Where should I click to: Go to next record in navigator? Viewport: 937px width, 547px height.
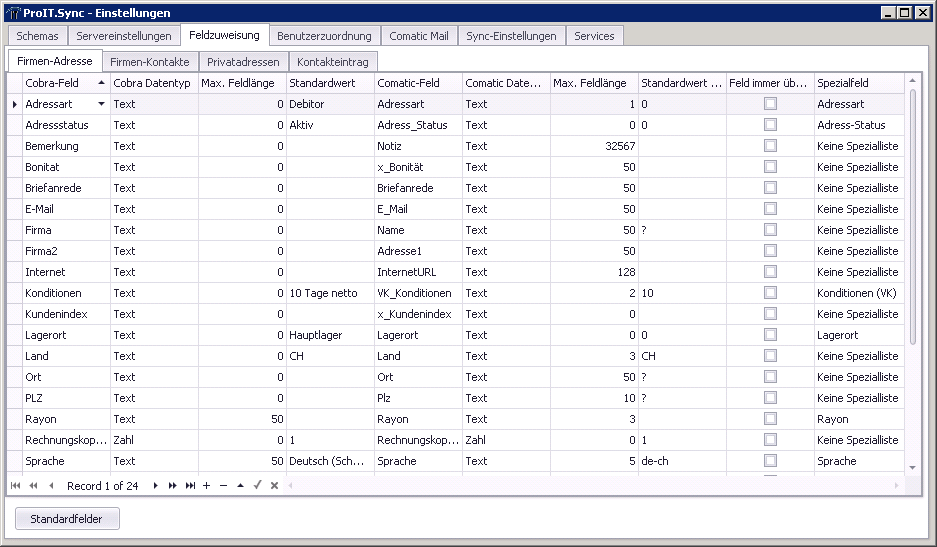[x=155, y=485]
